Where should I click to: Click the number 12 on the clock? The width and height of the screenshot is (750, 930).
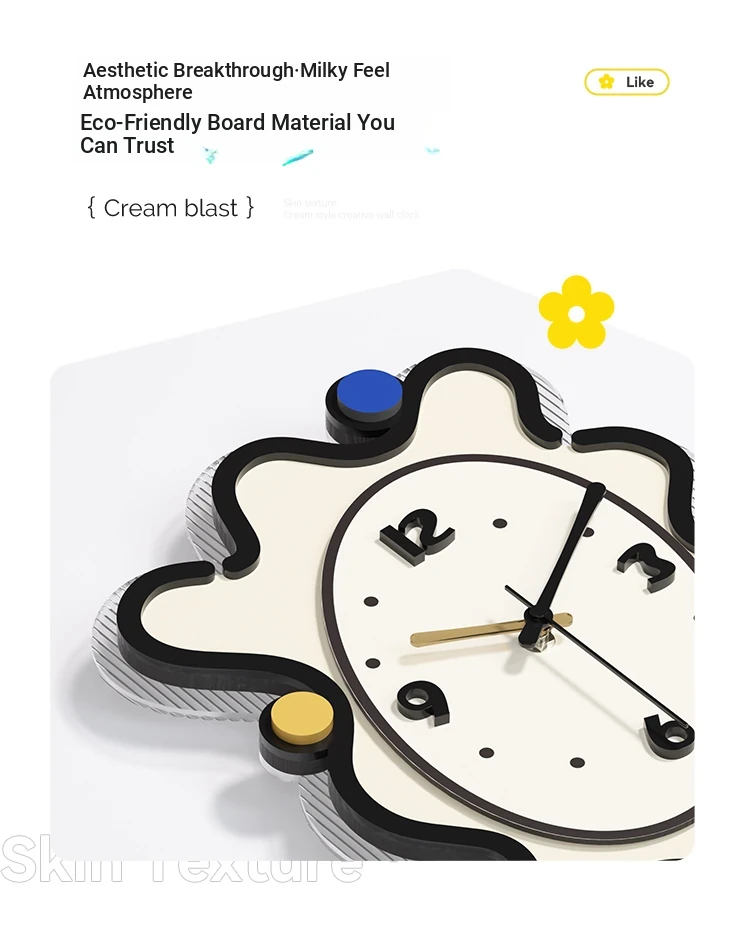click(417, 534)
